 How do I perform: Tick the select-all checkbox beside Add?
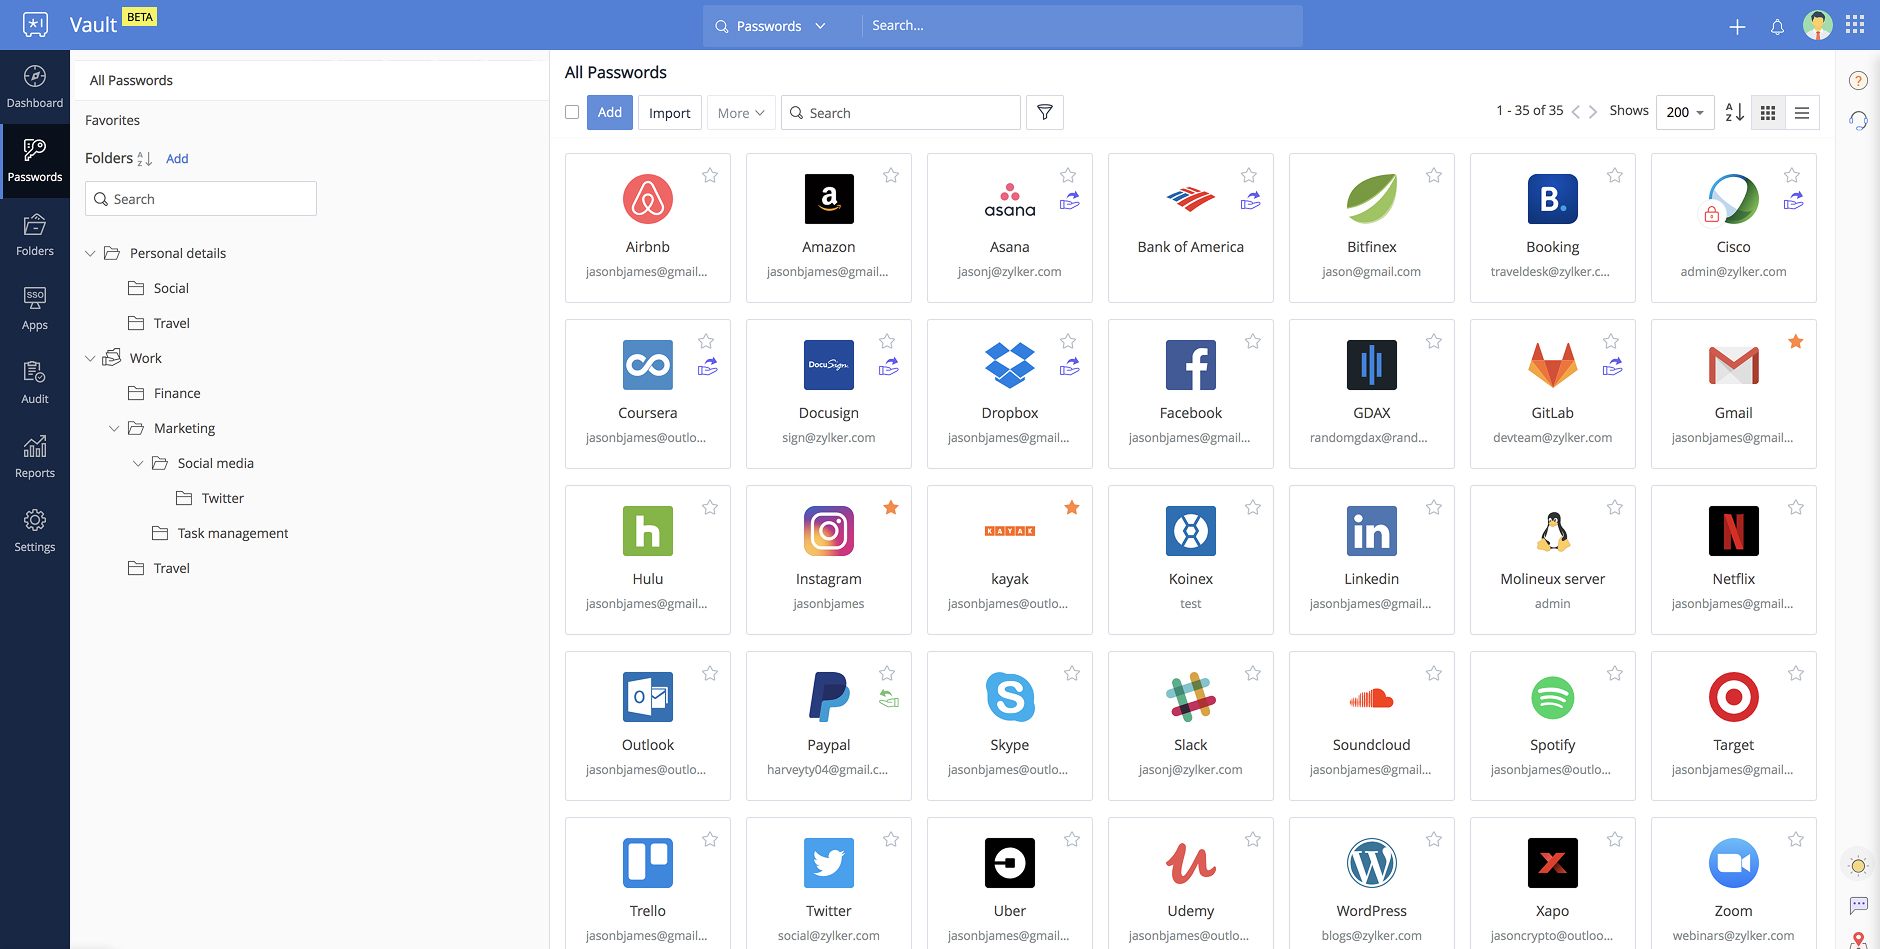[x=572, y=112]
